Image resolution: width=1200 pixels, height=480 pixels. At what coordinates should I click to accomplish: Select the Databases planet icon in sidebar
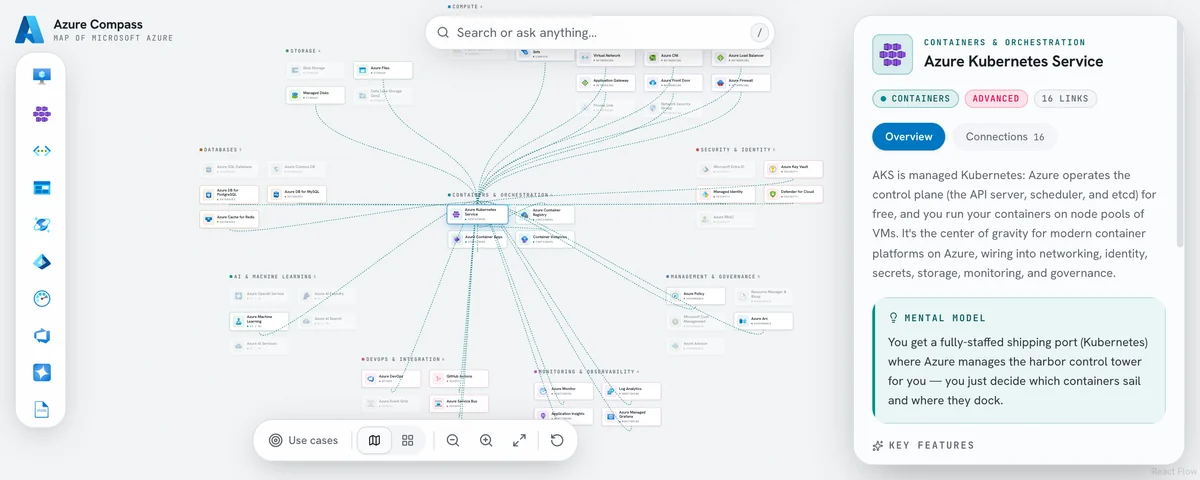(x=42, y=224)
